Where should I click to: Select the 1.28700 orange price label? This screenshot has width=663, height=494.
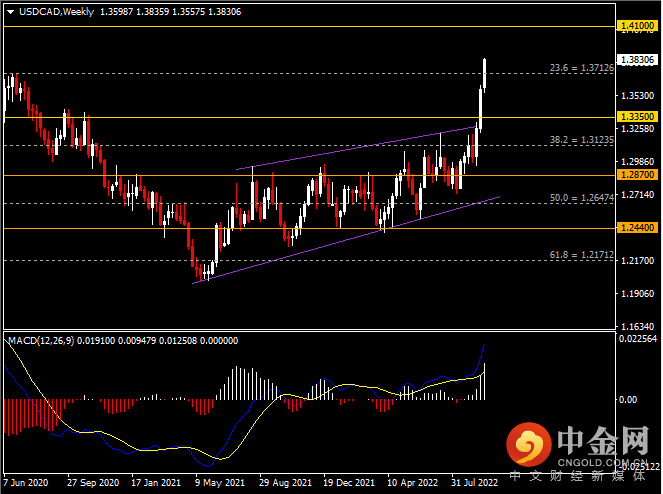pyautogui.click(x=638, y=175)
